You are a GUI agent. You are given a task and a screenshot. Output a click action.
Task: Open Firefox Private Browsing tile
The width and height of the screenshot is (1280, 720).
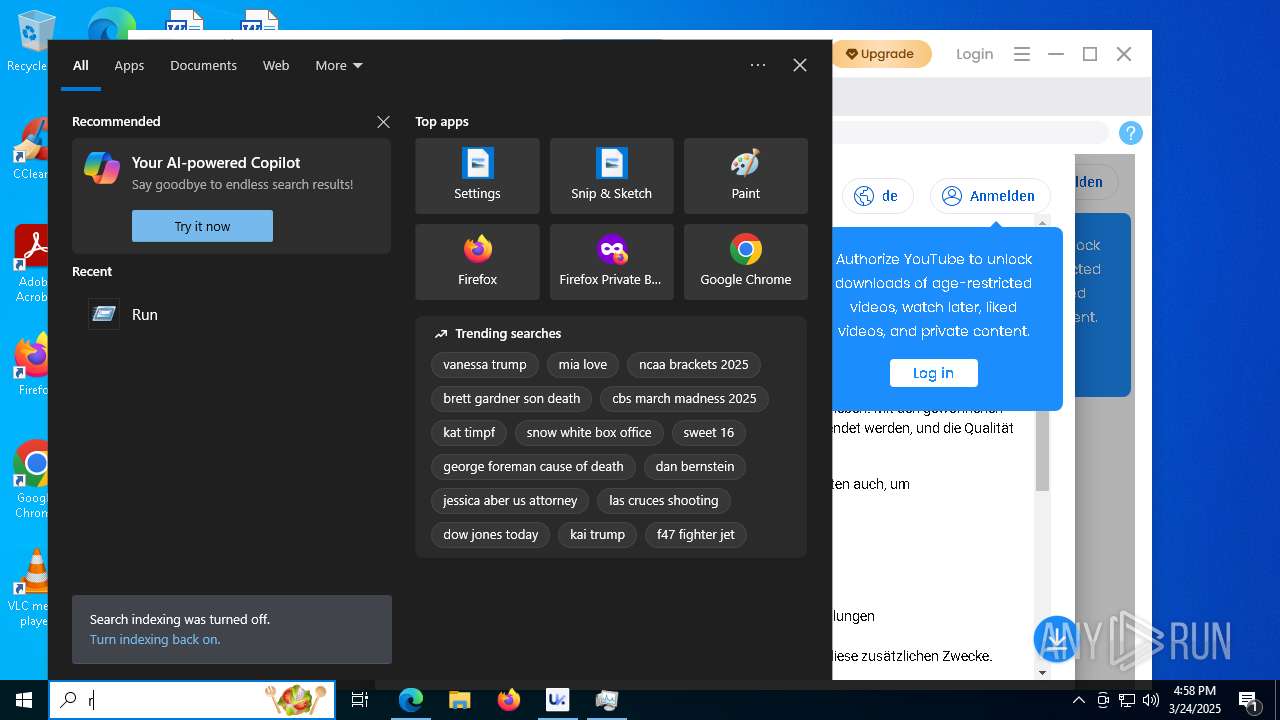click(x=611, y=262)
